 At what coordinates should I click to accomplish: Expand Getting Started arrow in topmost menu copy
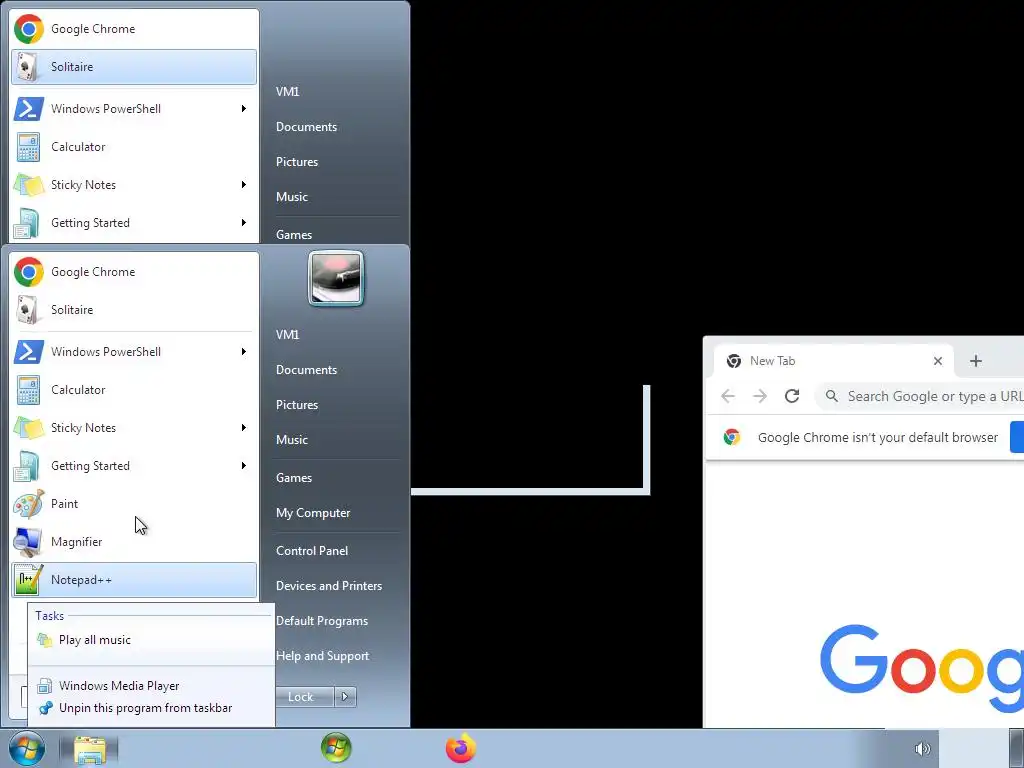[244, 223]
